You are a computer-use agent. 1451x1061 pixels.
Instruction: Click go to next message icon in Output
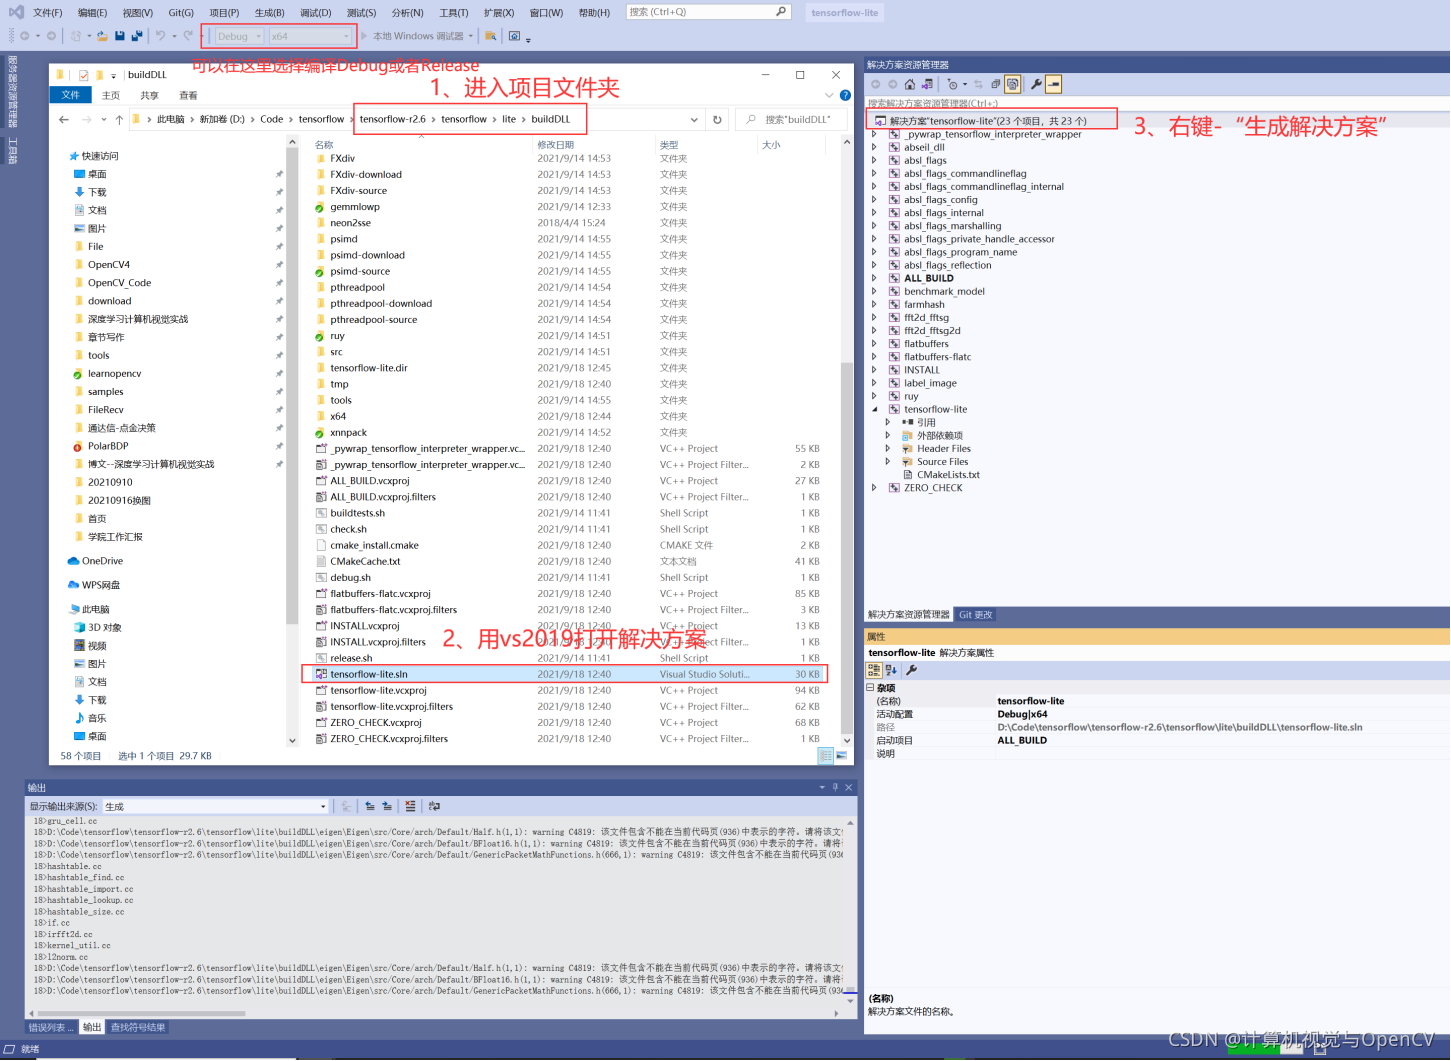coord(387,806)
